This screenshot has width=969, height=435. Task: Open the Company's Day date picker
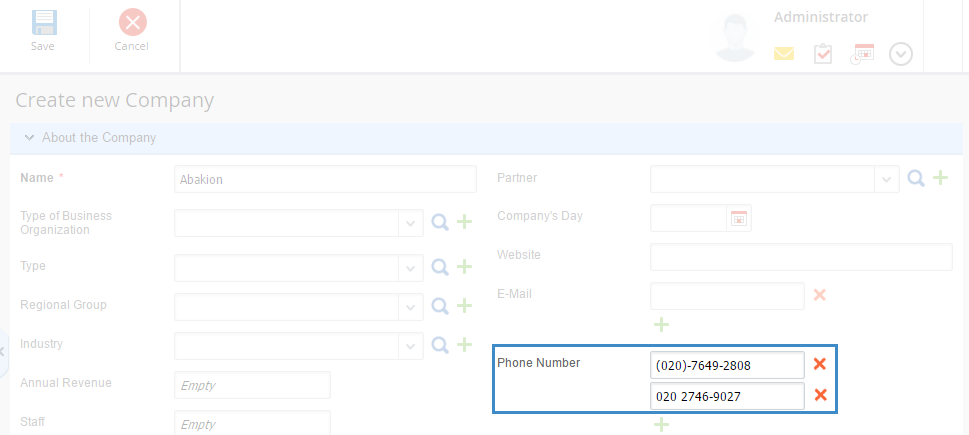click(739, 218)
